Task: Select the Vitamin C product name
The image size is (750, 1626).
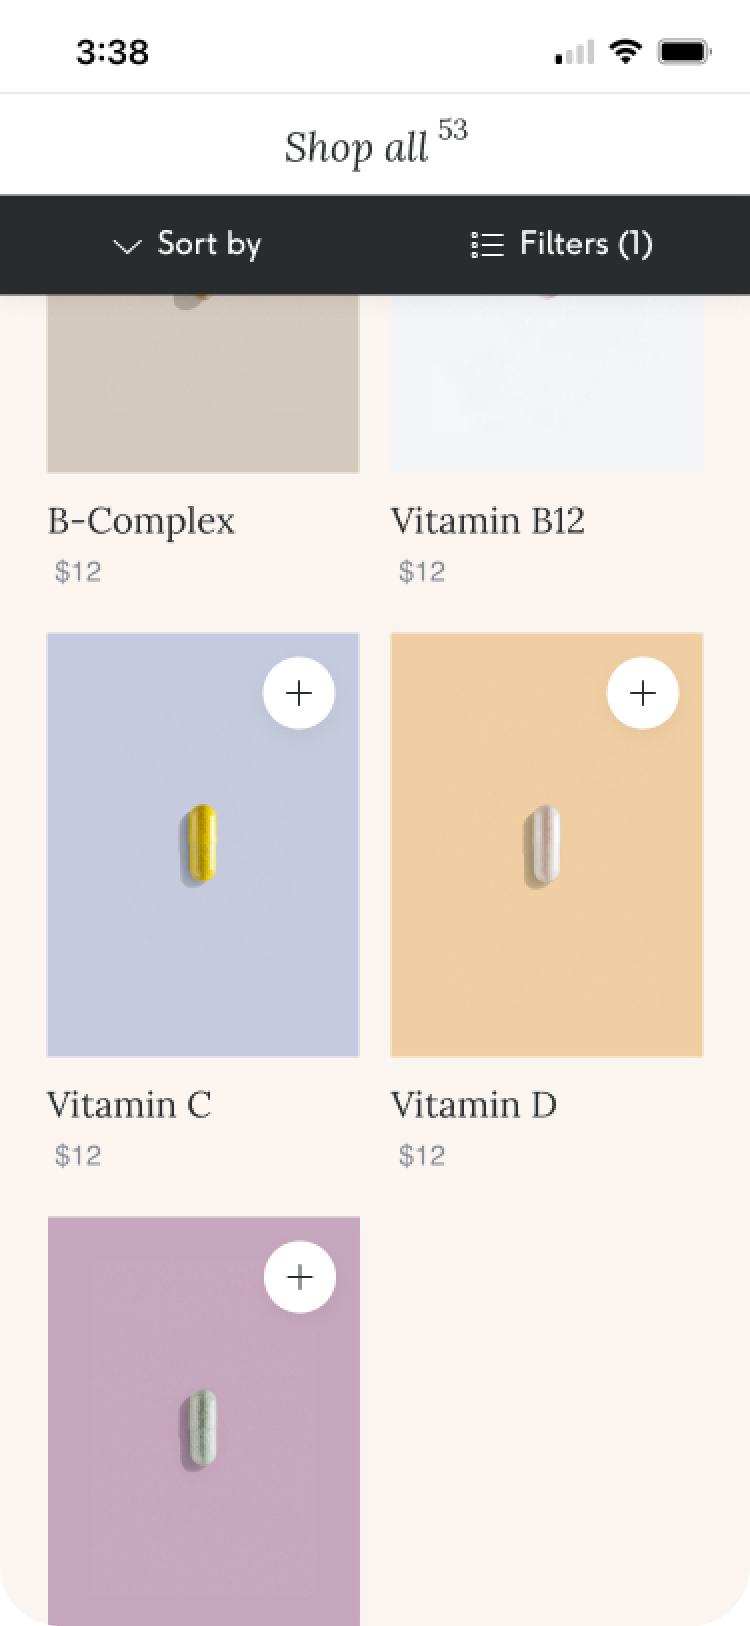Action: 129,1105
